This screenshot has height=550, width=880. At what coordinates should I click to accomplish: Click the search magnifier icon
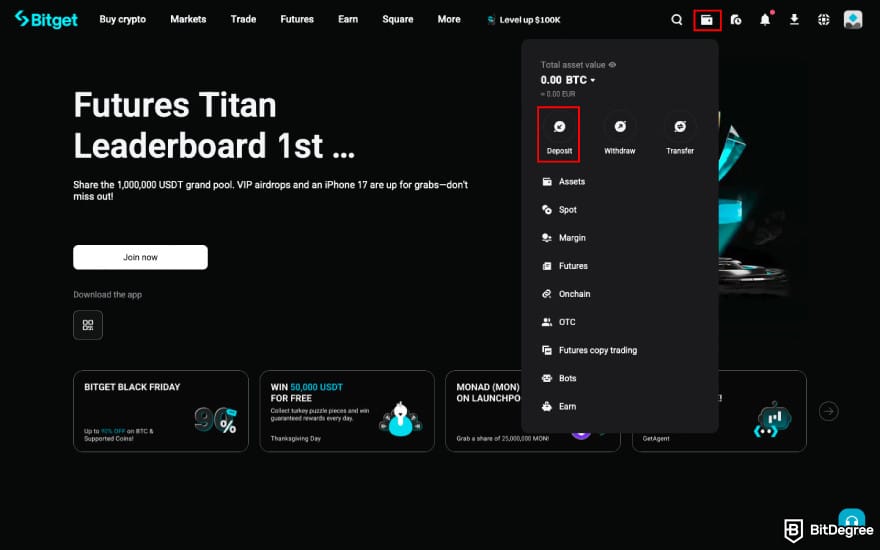coord(677,19)
